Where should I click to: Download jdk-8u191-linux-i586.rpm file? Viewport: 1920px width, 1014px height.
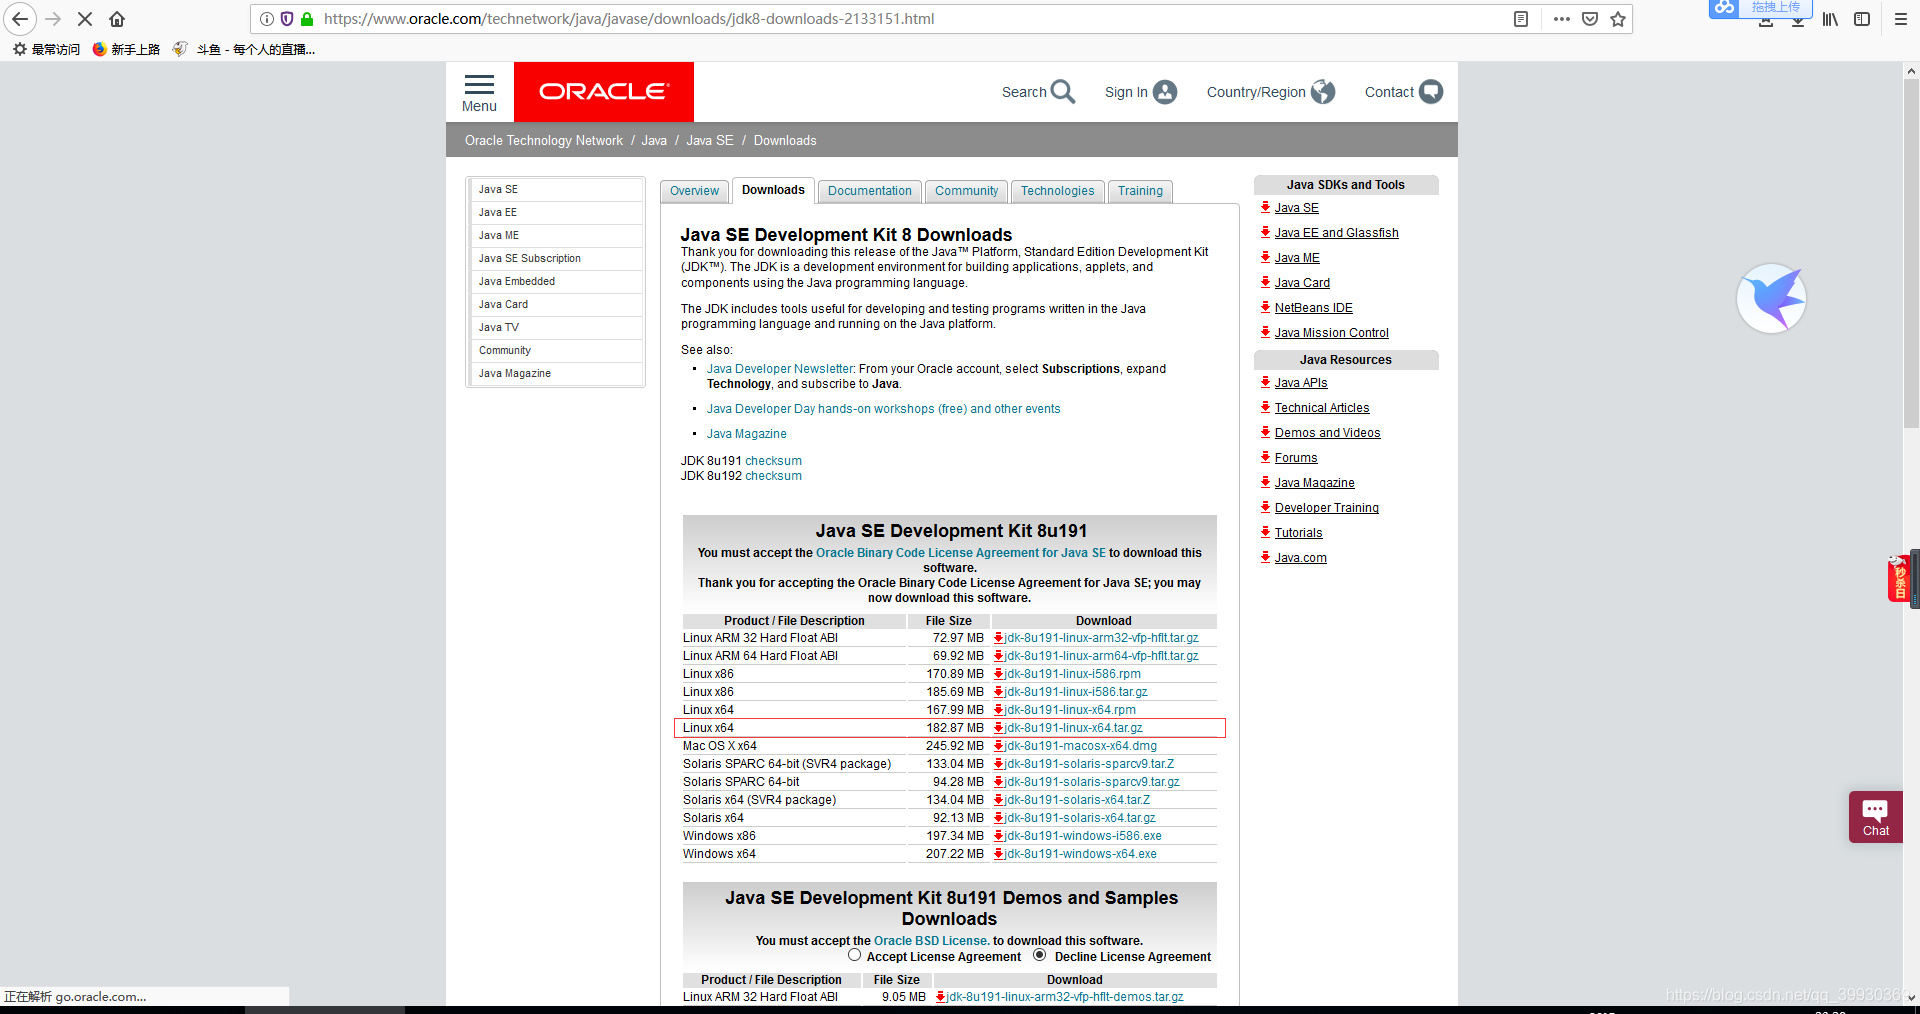point(1073,674)
